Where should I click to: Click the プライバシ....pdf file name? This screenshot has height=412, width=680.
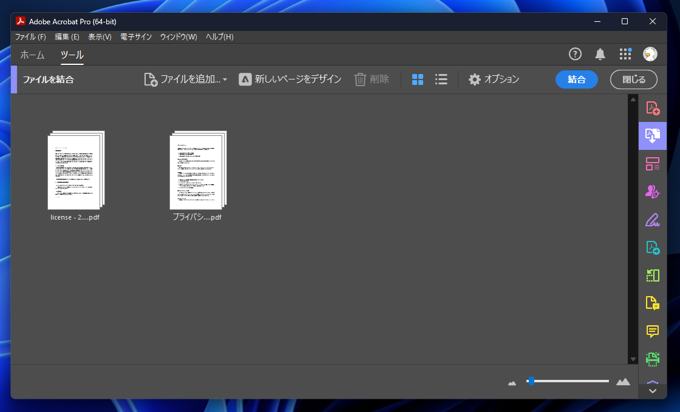[x=197, y=217]
